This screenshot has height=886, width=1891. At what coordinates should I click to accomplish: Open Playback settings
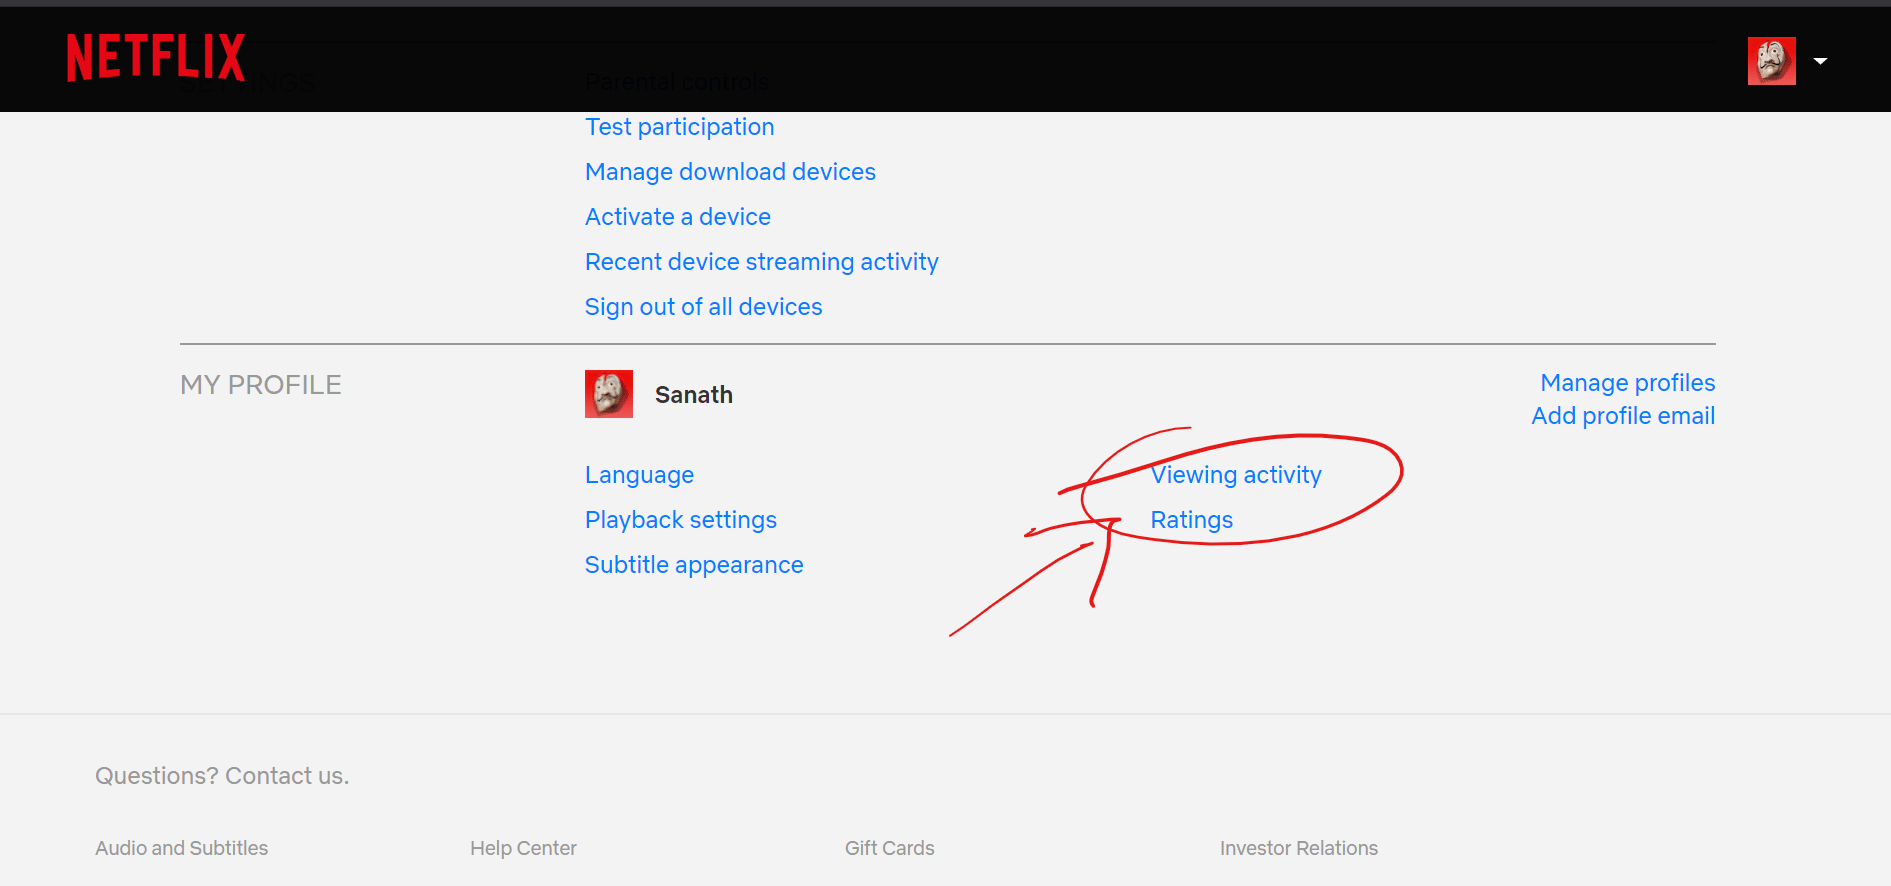[x=680, y=520]
